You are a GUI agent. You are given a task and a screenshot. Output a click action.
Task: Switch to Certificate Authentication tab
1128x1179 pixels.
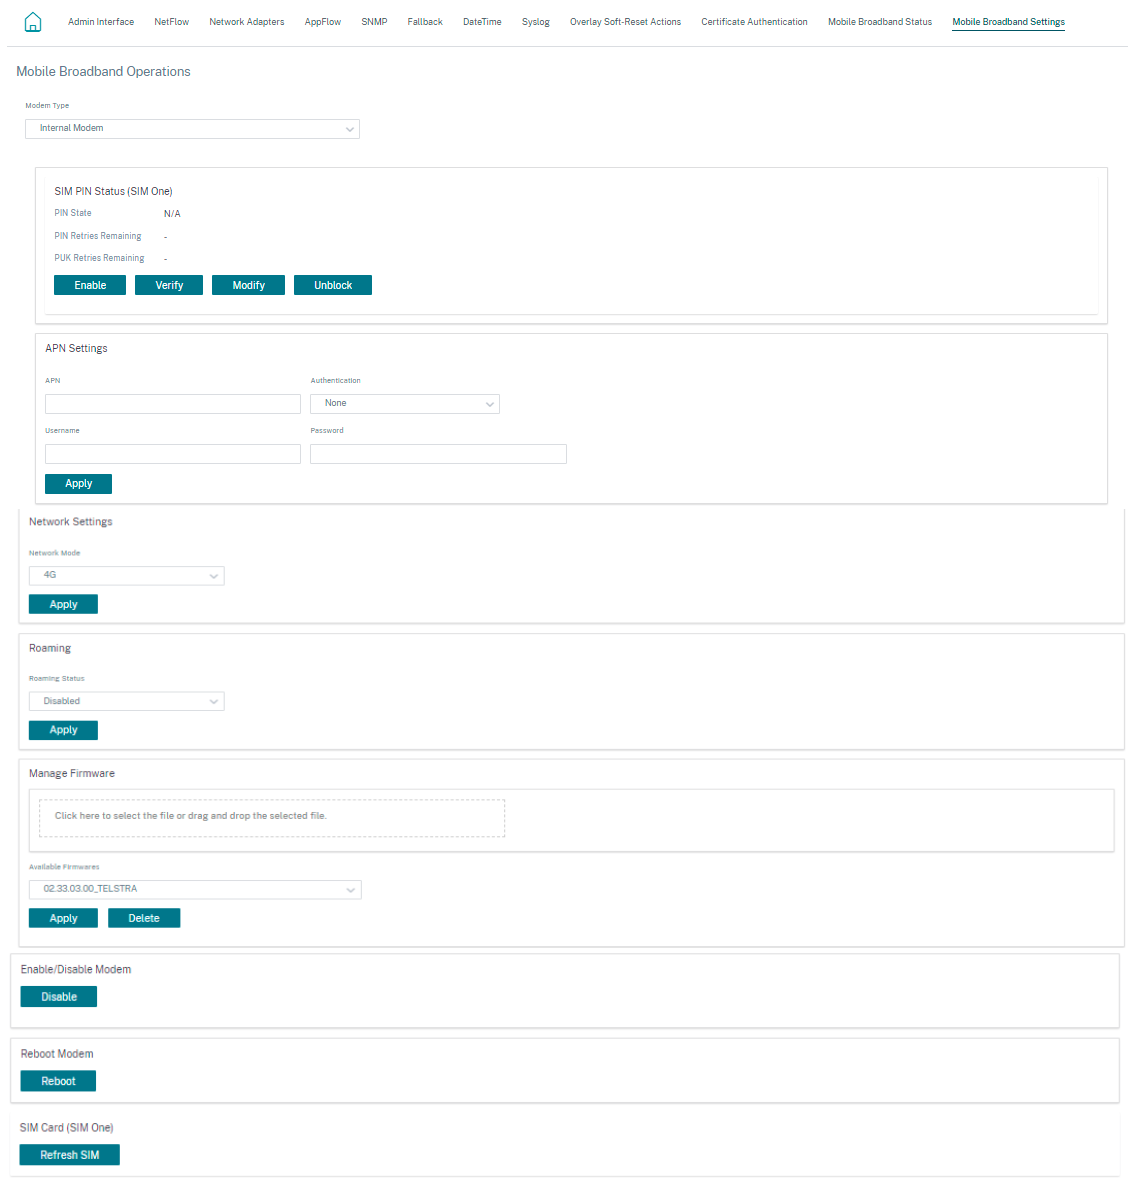tap(754, 22)
